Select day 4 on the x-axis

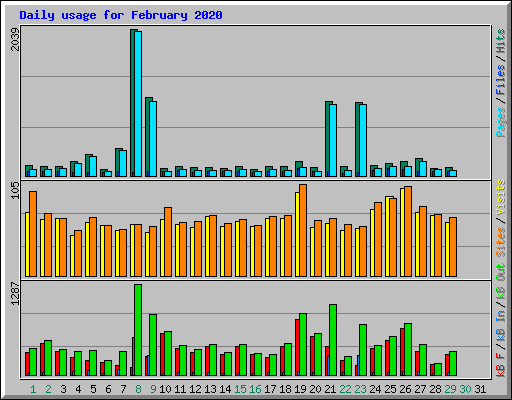pyautogui.click(x=78, y=389)
